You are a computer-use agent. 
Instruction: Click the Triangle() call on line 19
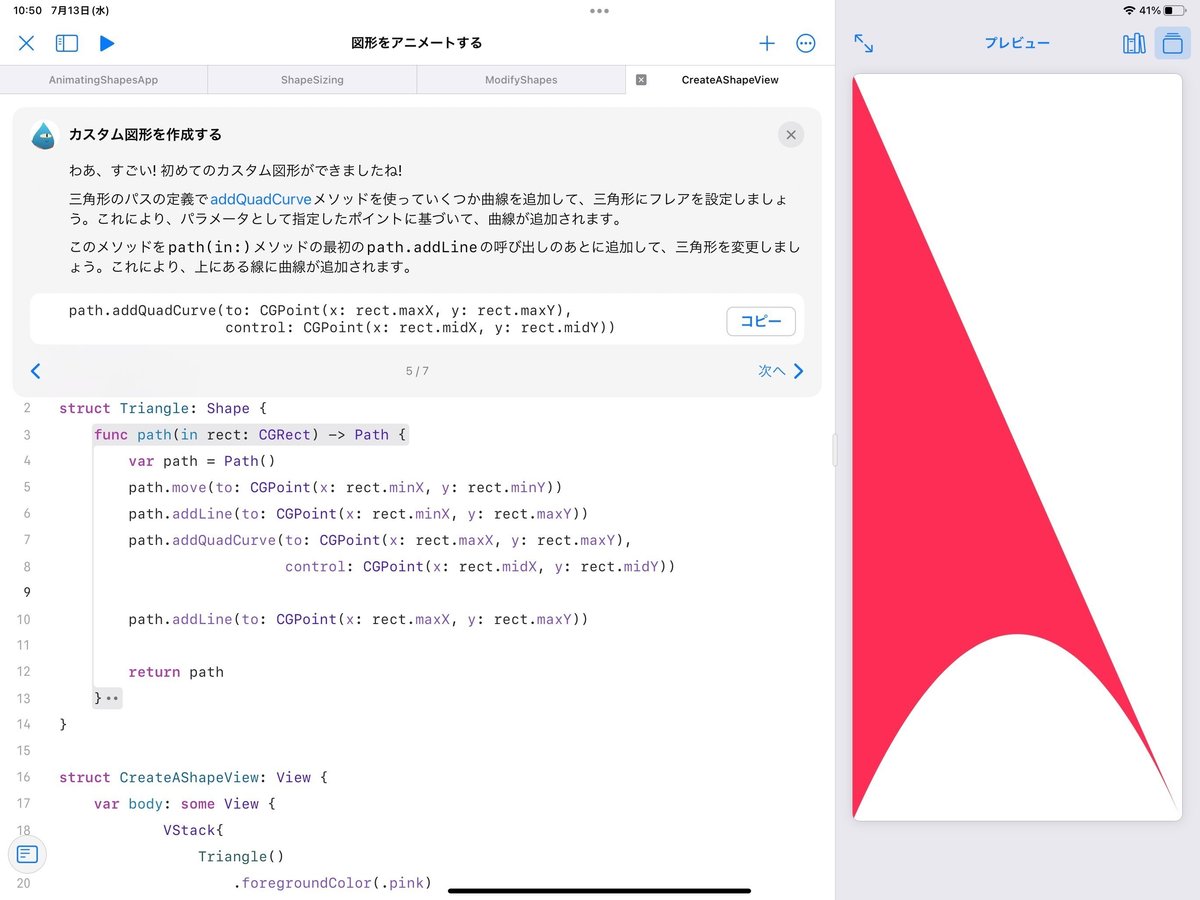241,856
